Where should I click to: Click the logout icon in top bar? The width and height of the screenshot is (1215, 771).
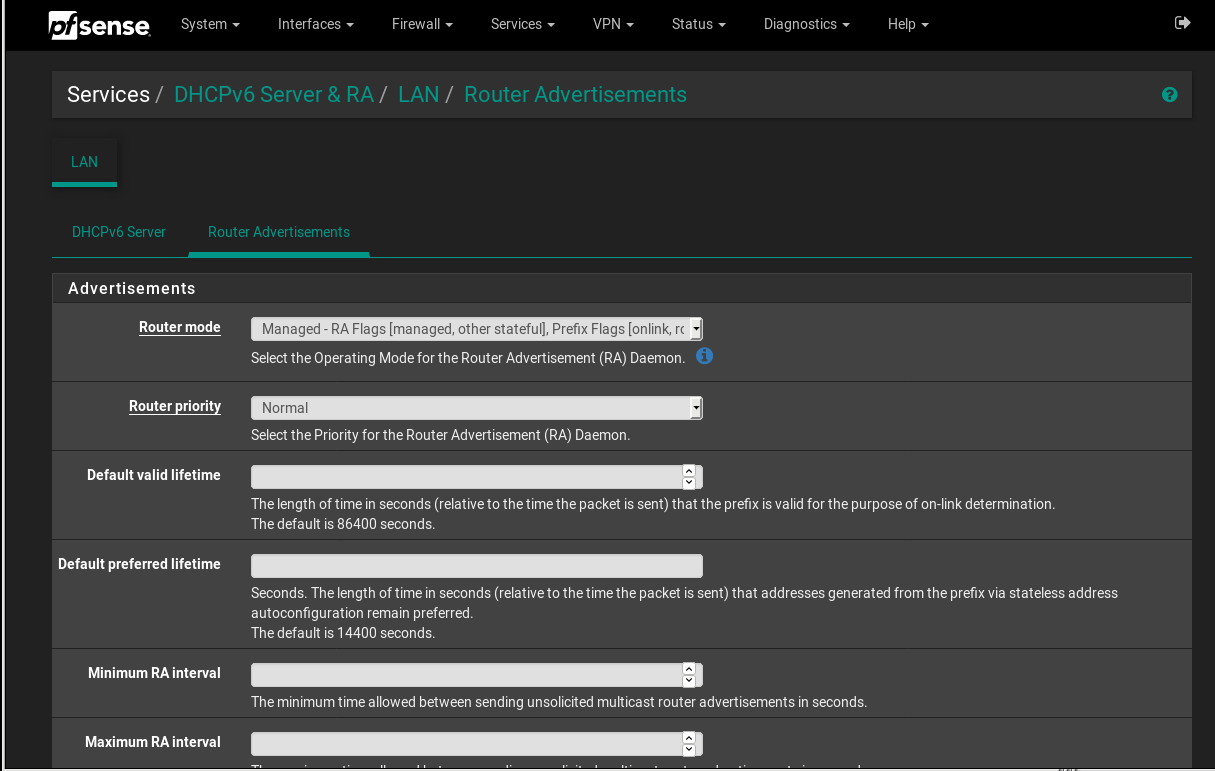(1182, 23)
